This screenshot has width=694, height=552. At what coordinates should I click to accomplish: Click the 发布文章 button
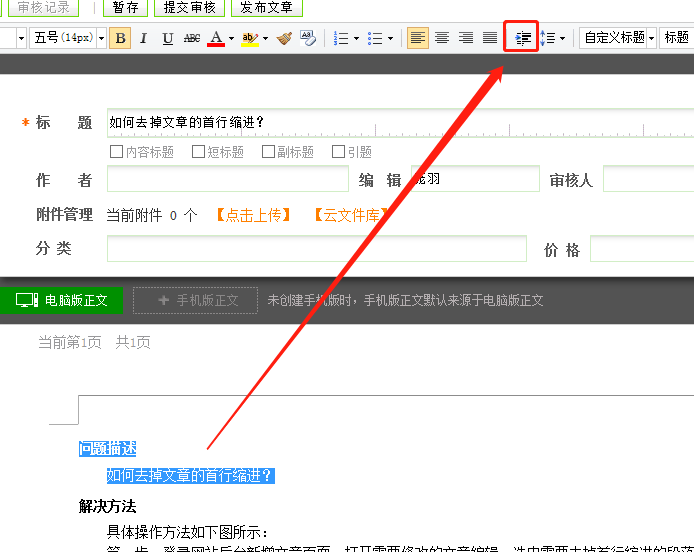pos(267,7)
